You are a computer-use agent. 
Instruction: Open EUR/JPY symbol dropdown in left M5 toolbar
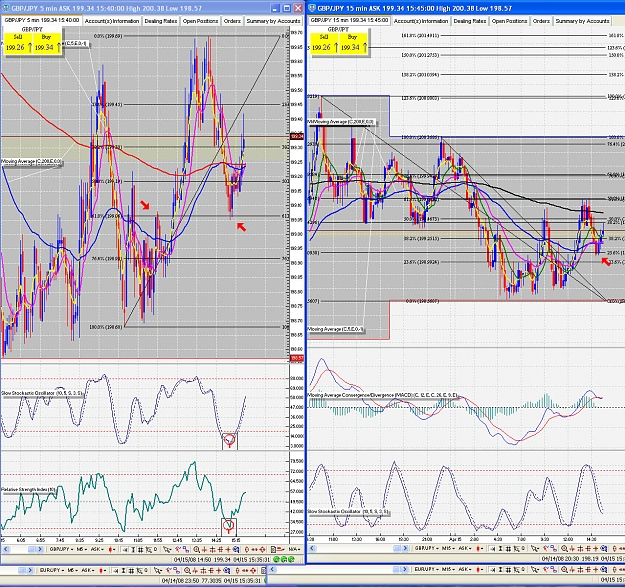pos(52,571)
